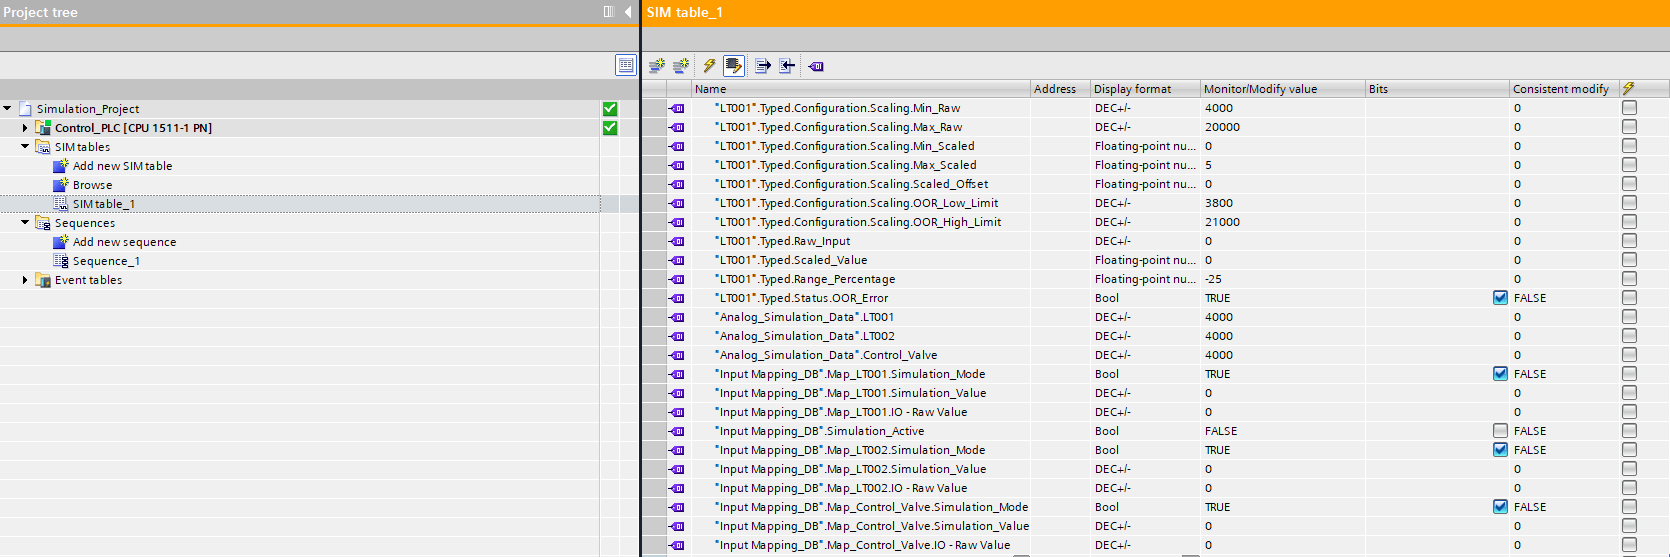Screen dimensions: 1670x557
Task: Toggle Bits checkbox for Simulation_Active row
Action: coord(1500,431)
